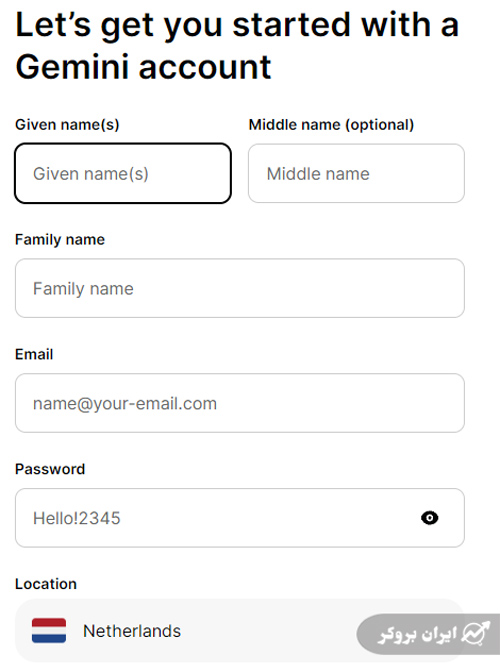Image resolution: width=500 pixels, height=672 pixels.
Task: Focus the Given name(s) input field
Action: (123, 173)
